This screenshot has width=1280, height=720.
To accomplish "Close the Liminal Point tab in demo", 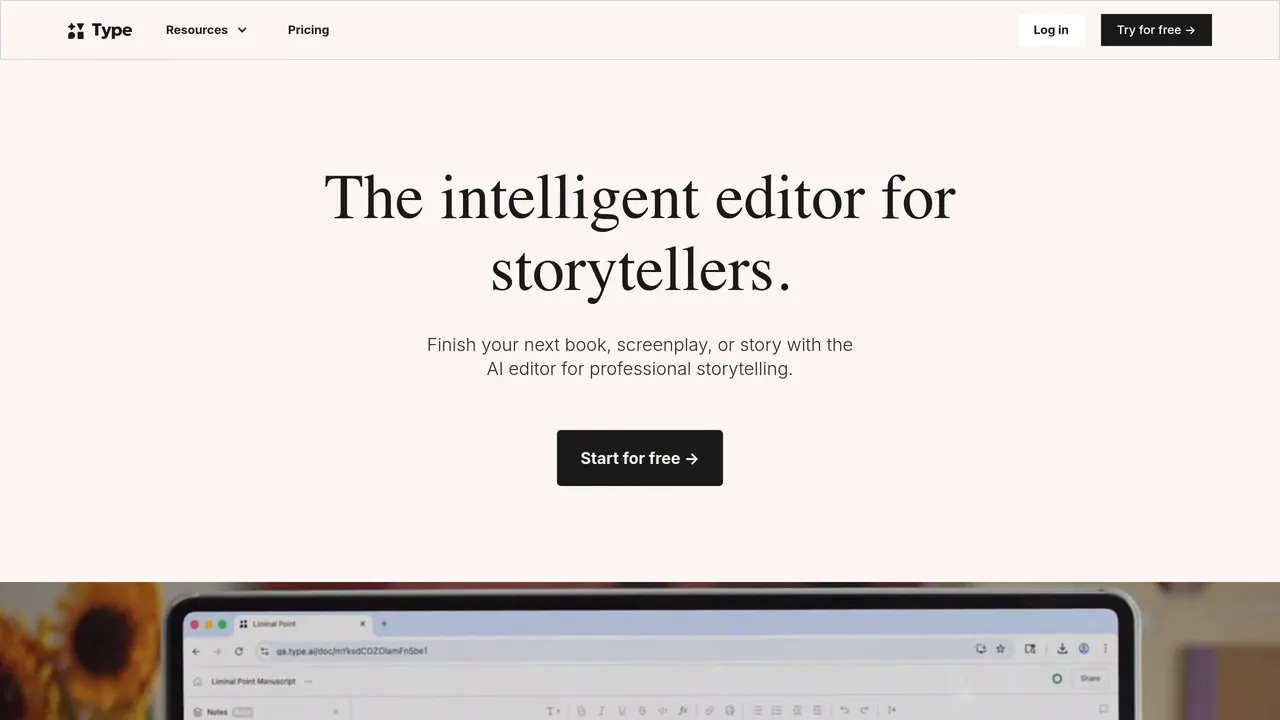I will pyautogui.click(x=363, y=624).
